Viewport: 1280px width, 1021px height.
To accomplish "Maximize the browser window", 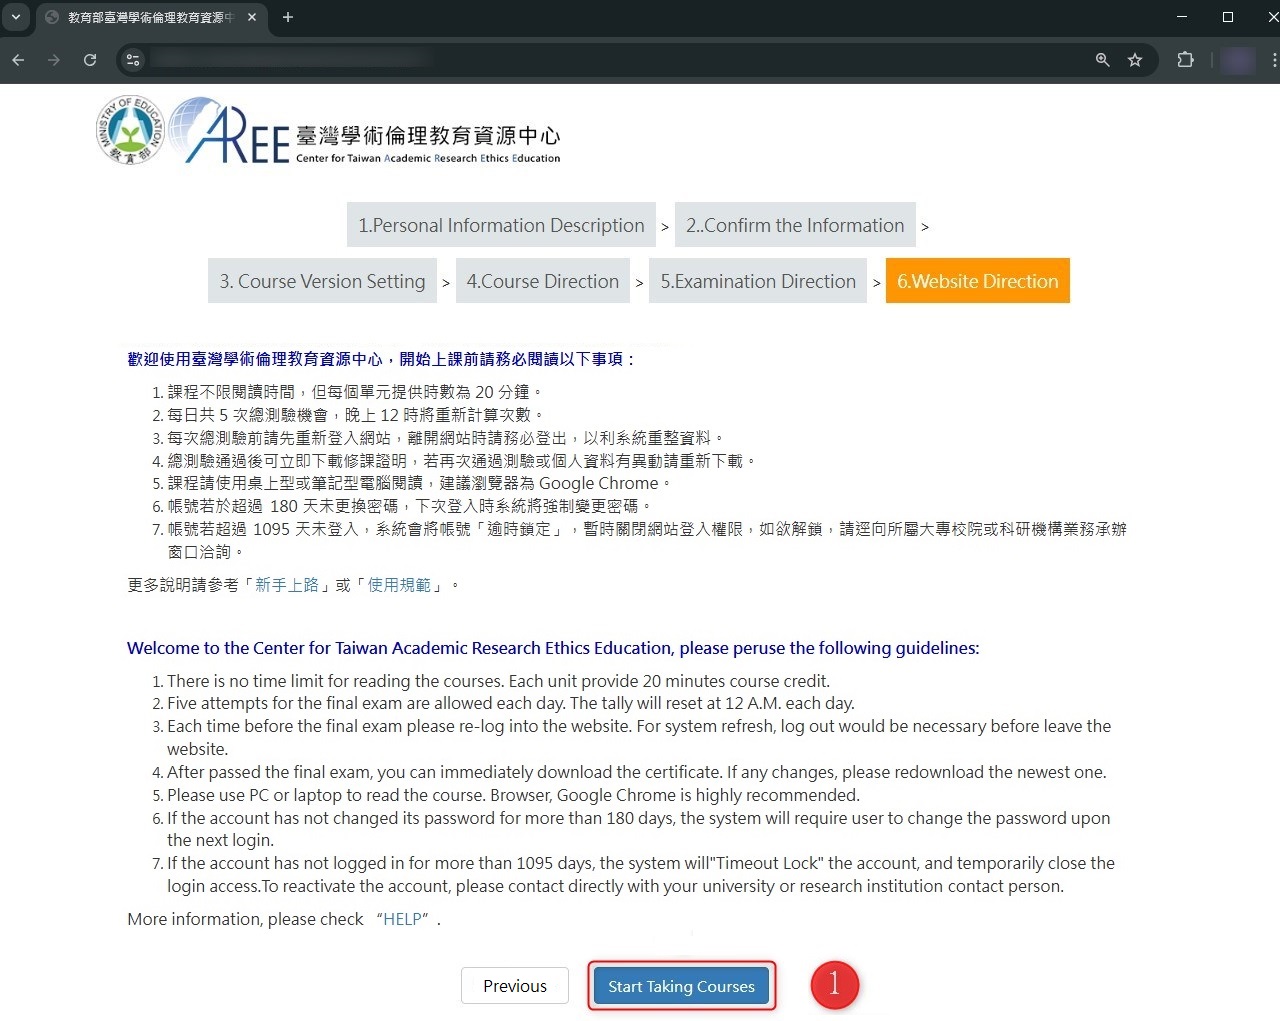I will [x=1228, y=17].
